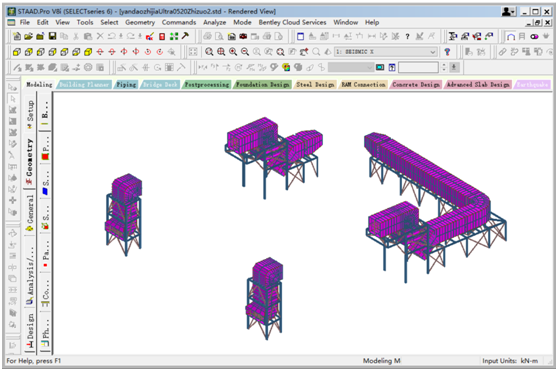Click the colorful question mark help icon
This screenshot has height=371, width=558.
tap(447, 52)
